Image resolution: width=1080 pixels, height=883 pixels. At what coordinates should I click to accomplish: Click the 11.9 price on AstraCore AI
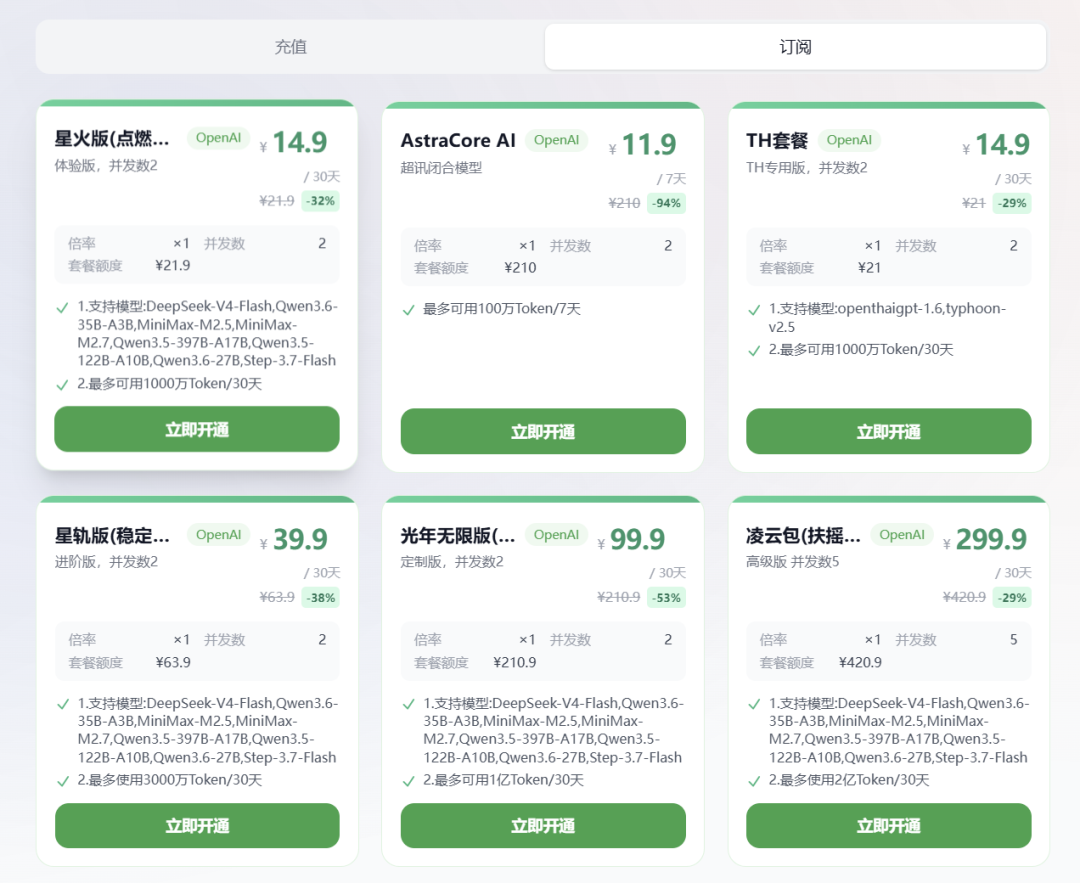pyautogui.click(x=649, y=145)
